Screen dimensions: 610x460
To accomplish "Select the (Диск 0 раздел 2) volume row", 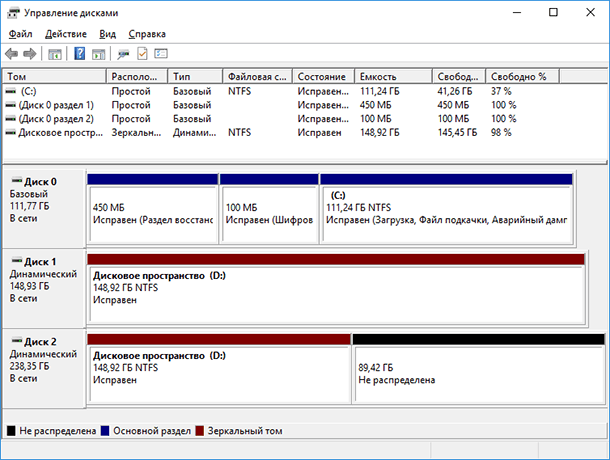I will (56, 119).
